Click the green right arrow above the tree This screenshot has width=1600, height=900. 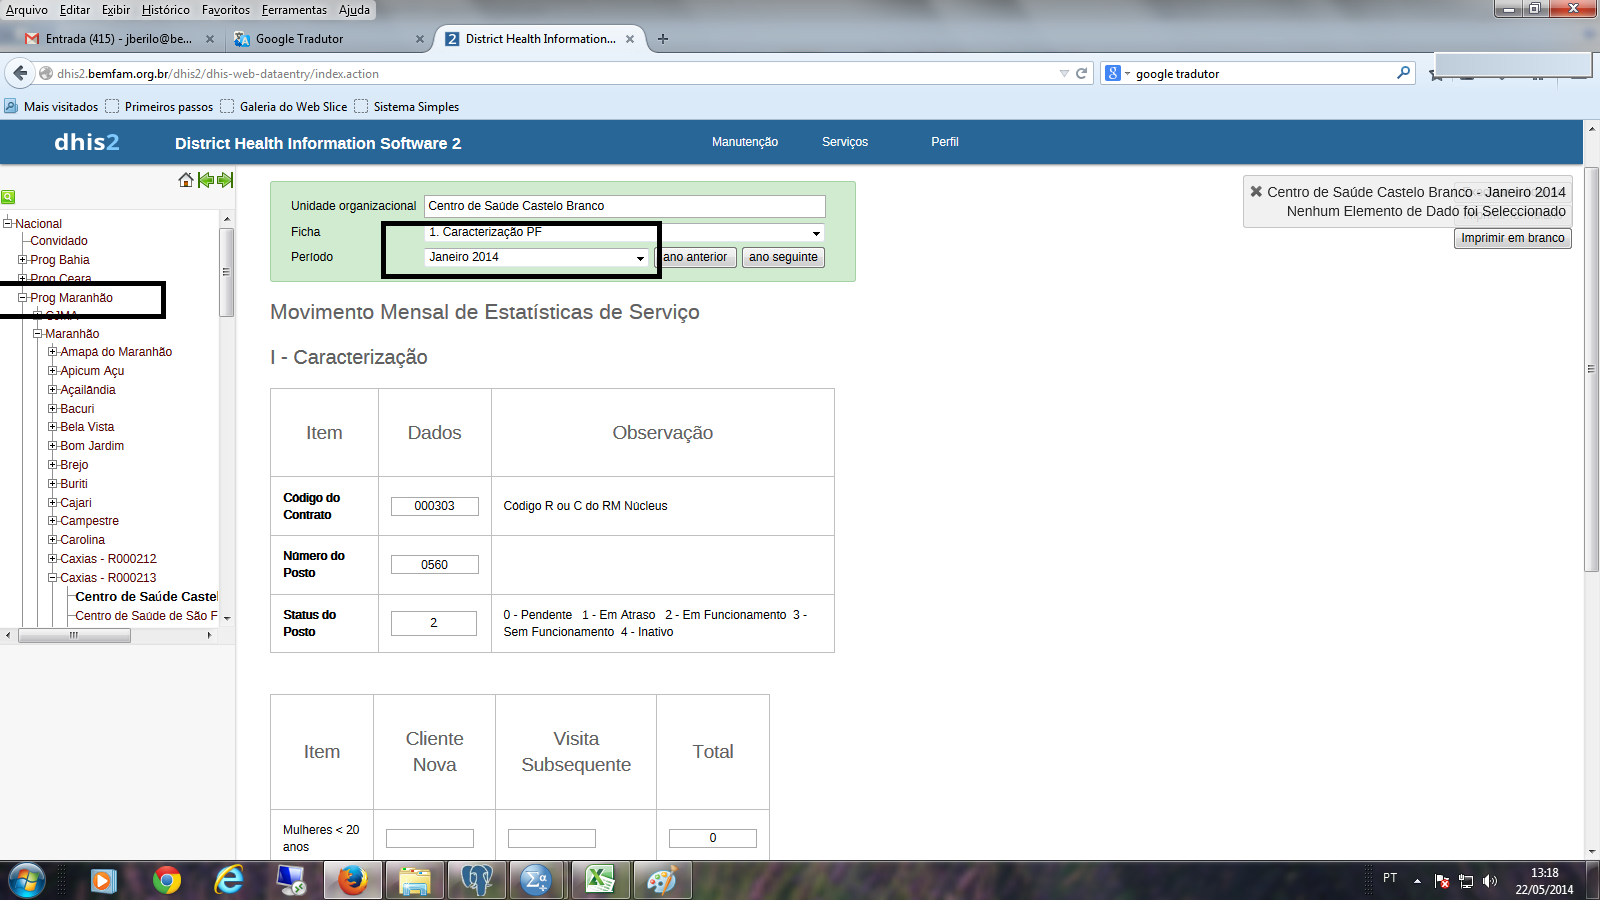tap(225, 180)
